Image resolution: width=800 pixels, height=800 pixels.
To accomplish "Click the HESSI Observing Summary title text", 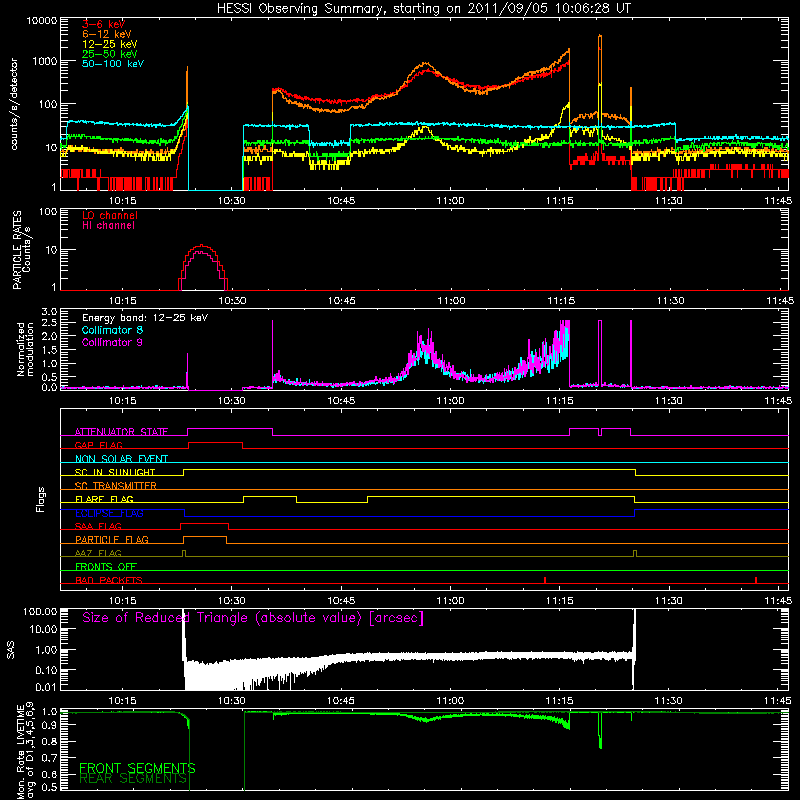I will (423, 8).
